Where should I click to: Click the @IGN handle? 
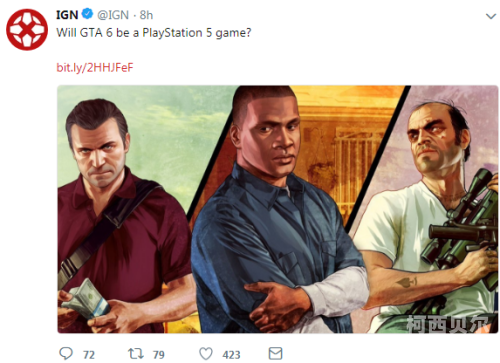[113, 15]
